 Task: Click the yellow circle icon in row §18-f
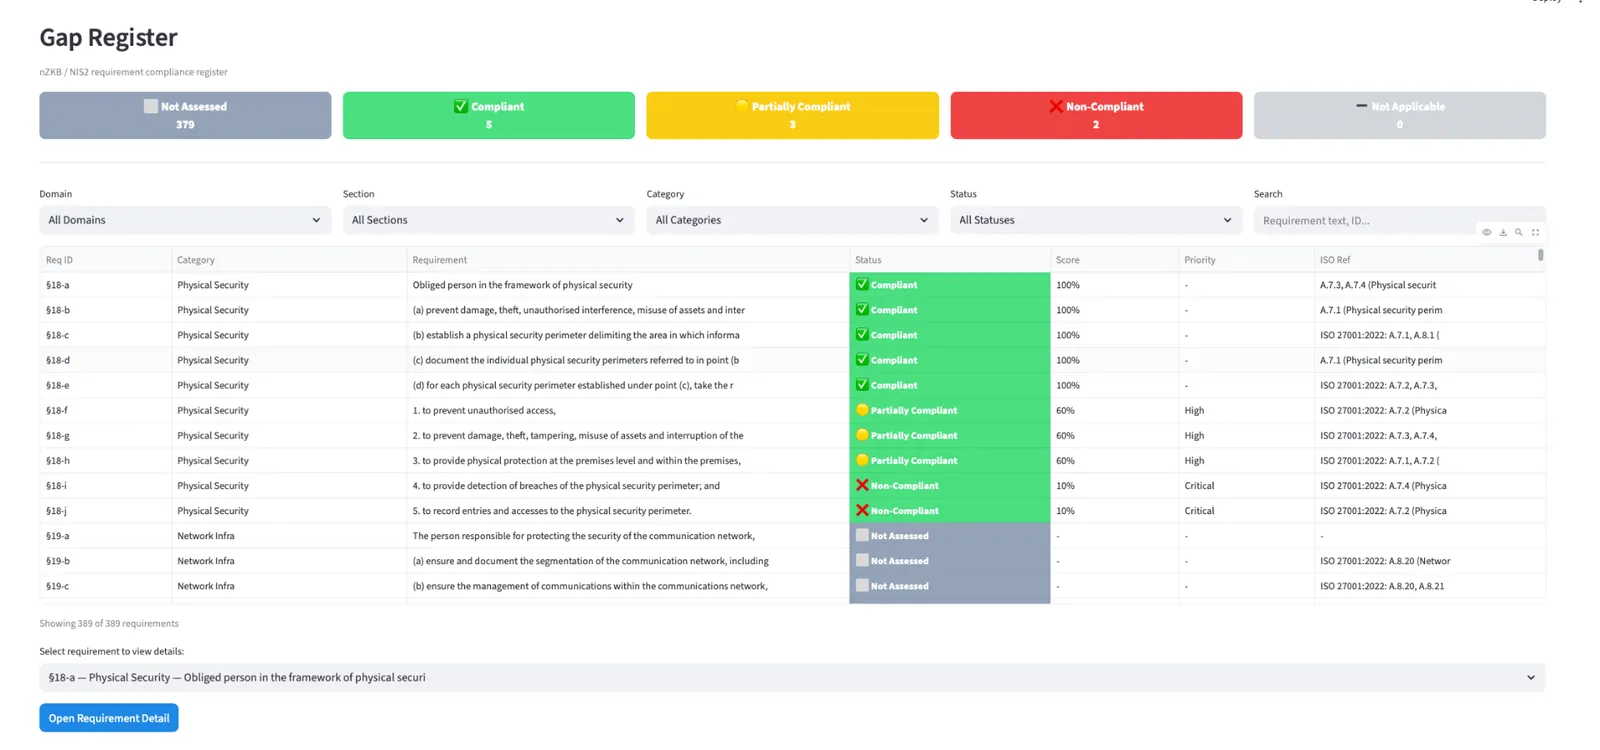[x=862, y=410]
